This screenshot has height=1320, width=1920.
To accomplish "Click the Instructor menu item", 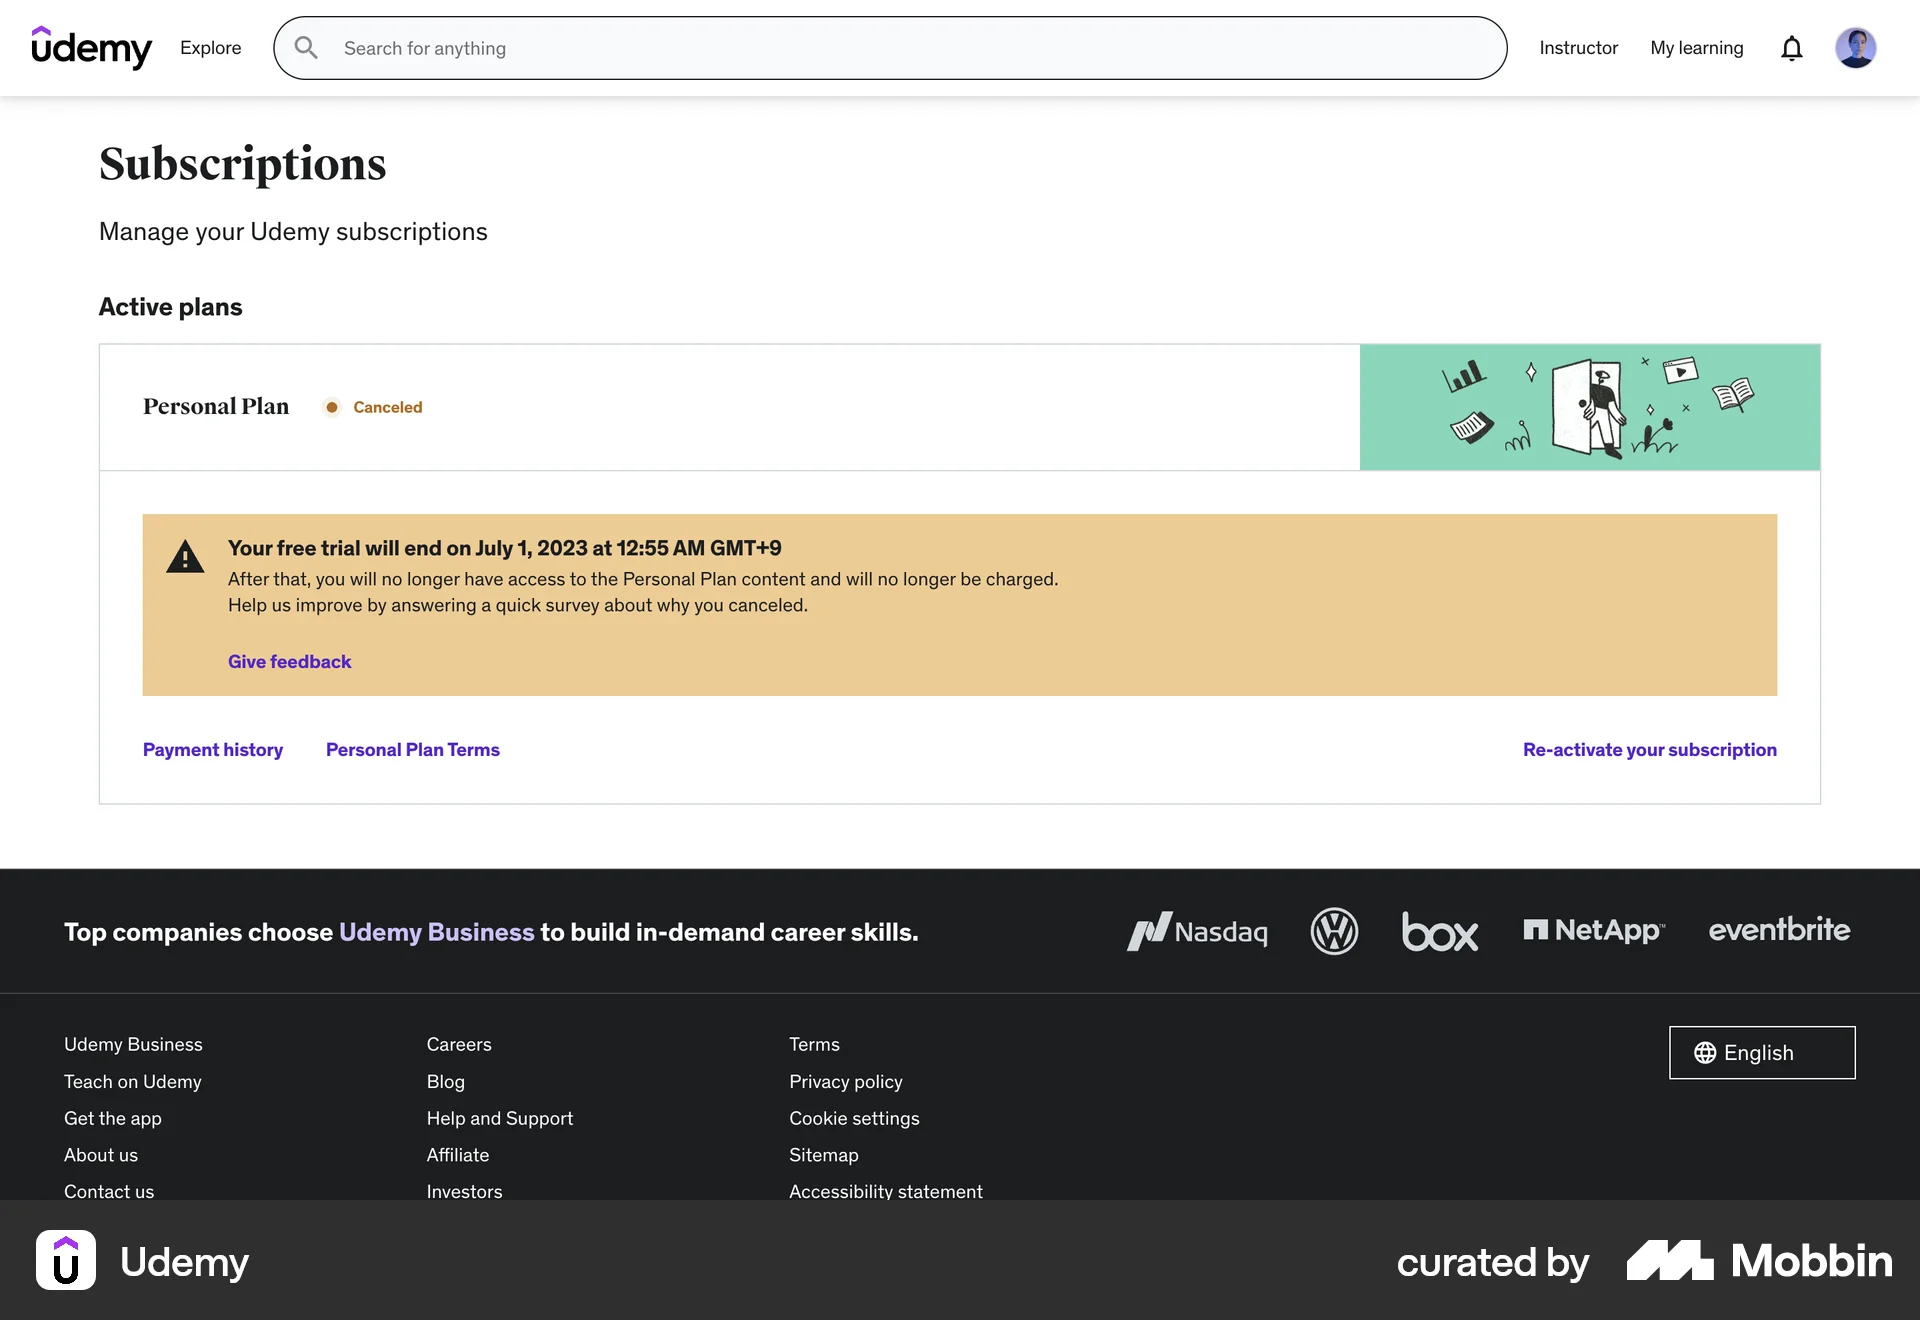I will coord(1578,47).
